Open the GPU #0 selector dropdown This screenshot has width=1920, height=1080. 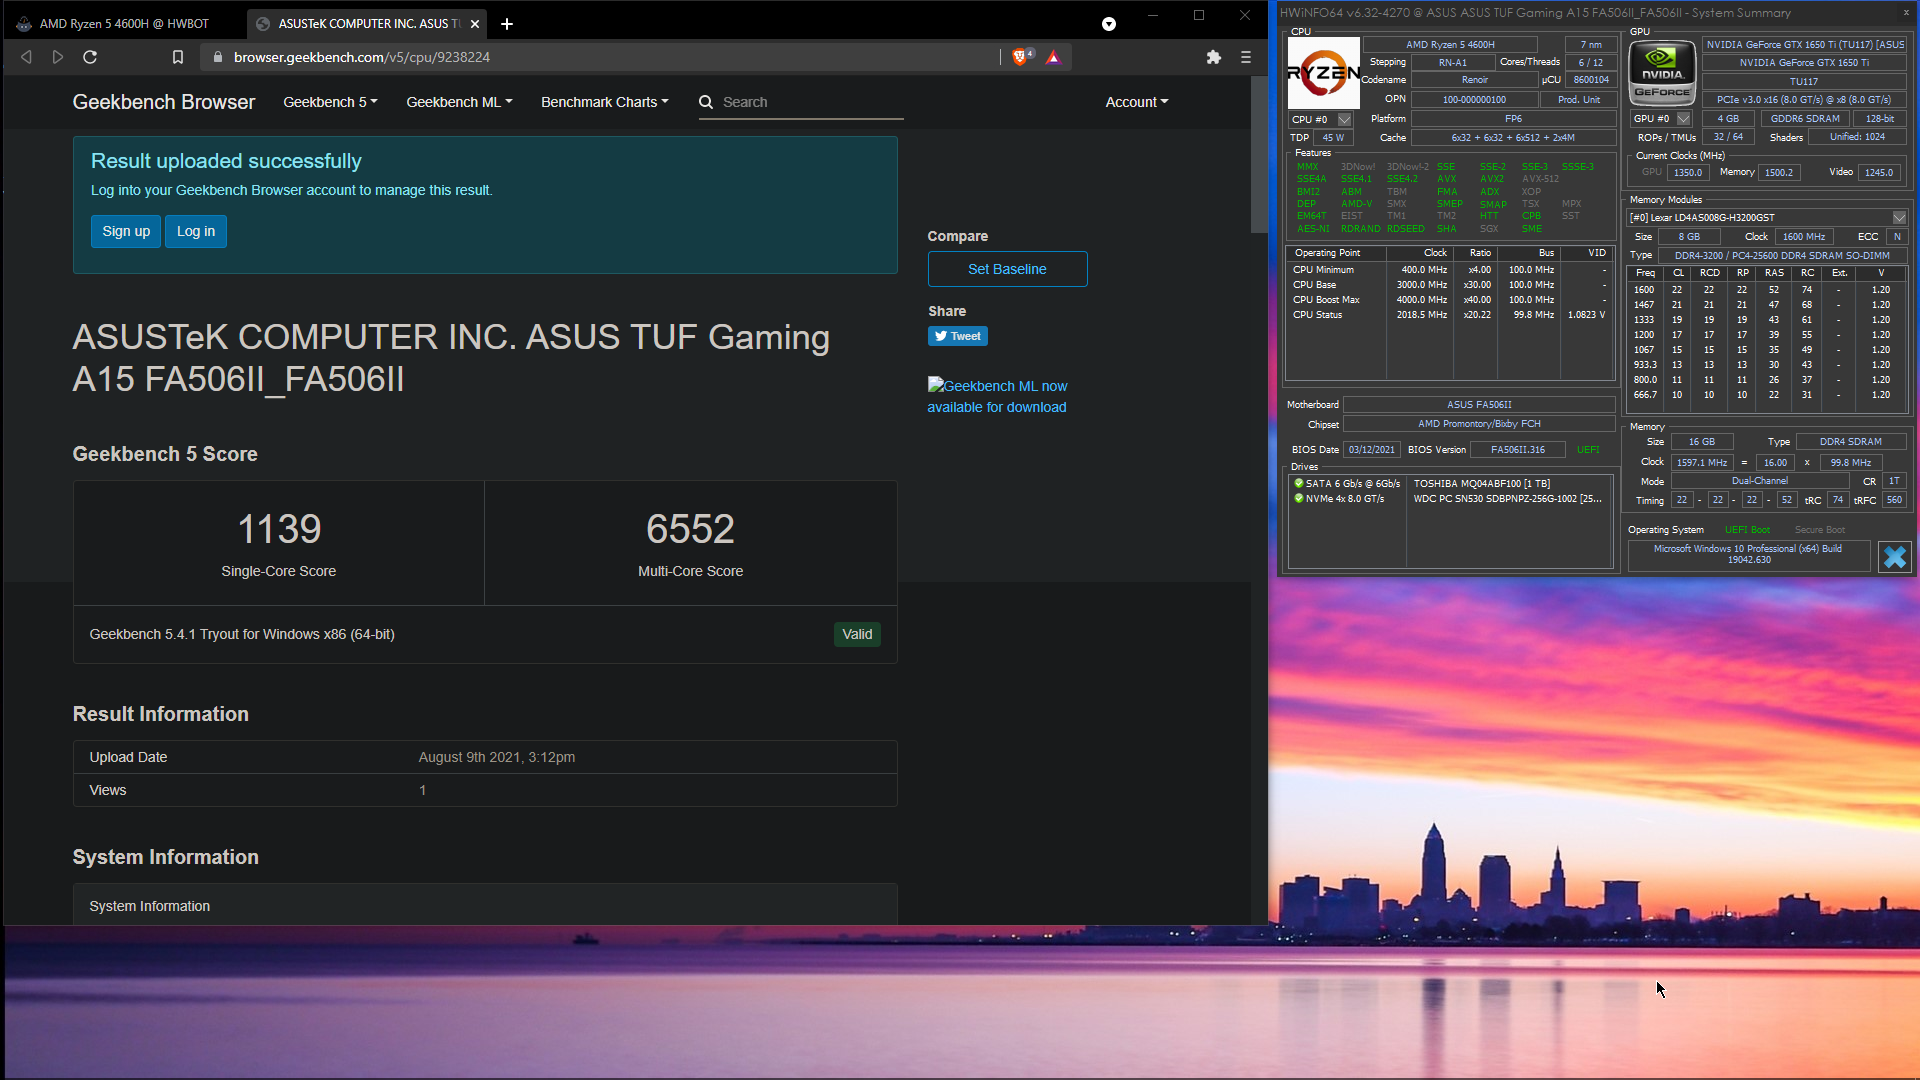[1684, 118]
